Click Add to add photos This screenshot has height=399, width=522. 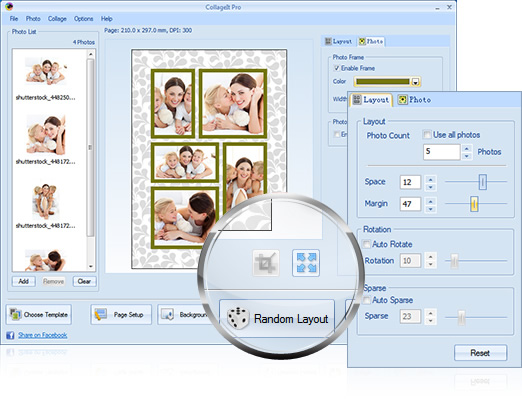coord(23,281)
